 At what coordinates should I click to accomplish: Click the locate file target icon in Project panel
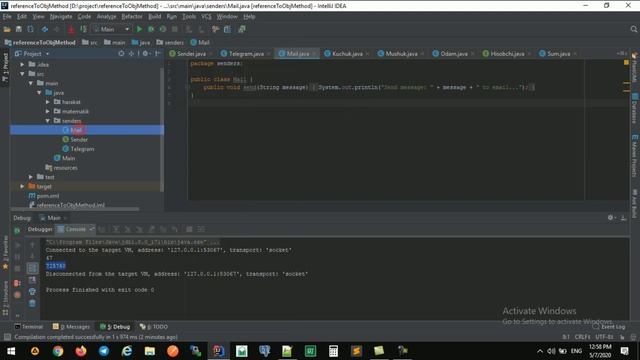point(121,53)
